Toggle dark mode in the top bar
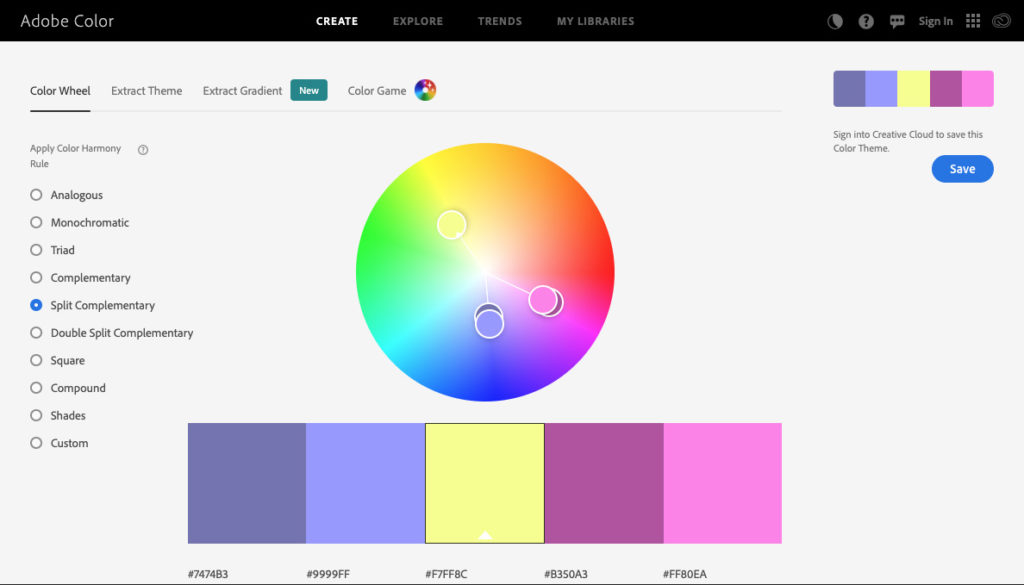This screenshot has width=1024, height=585. 835,20
